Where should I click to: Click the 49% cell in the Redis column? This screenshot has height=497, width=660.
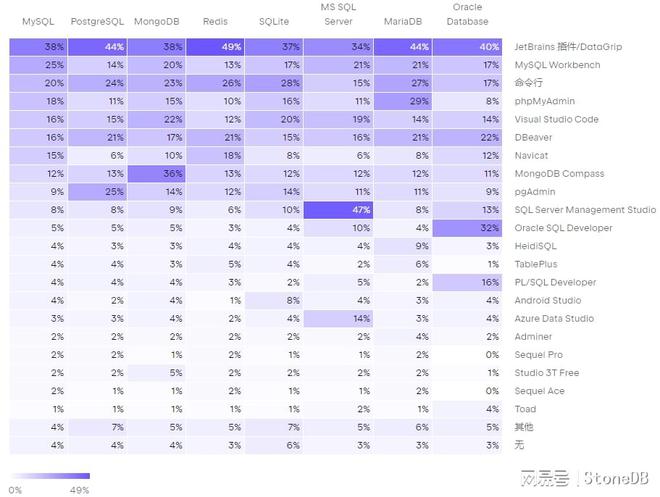pyautogui.click(x=214, y=47)
